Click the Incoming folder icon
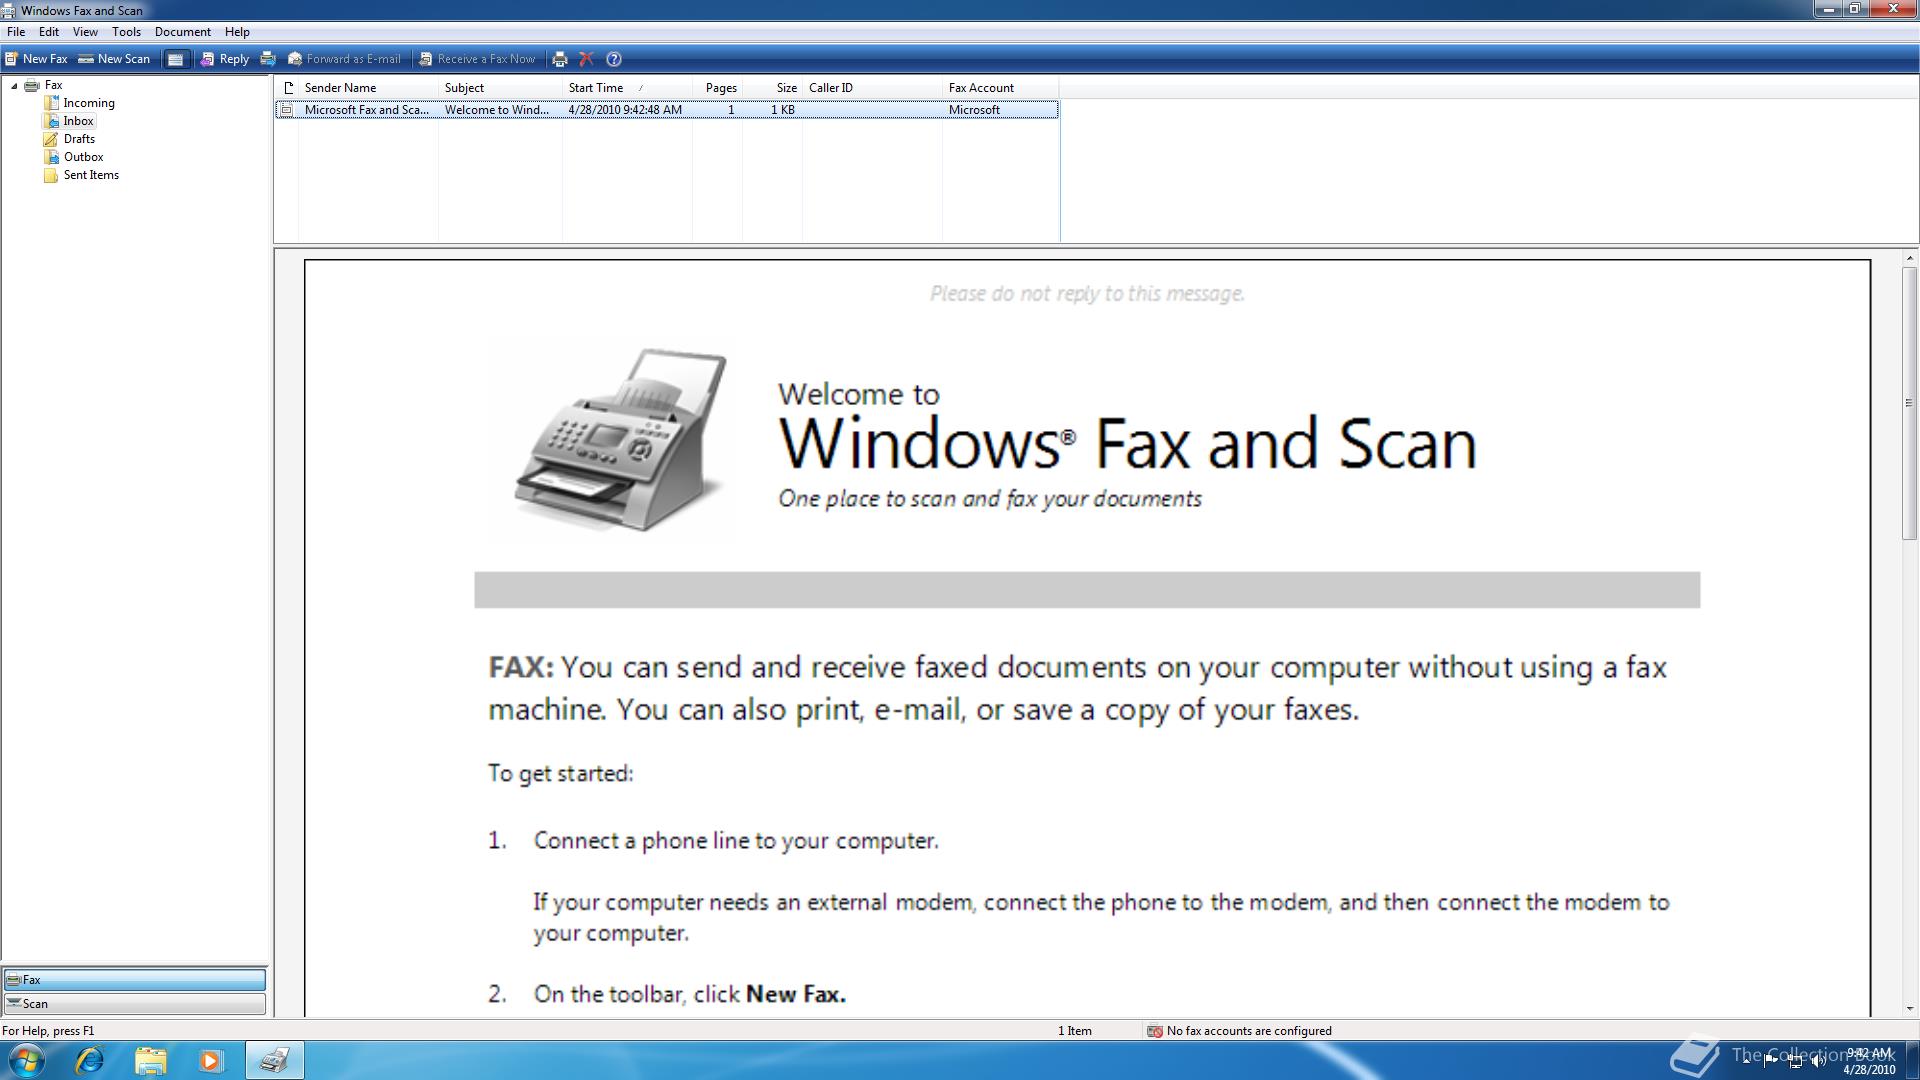1920x1080 pixels. click(x=51, y=103)
